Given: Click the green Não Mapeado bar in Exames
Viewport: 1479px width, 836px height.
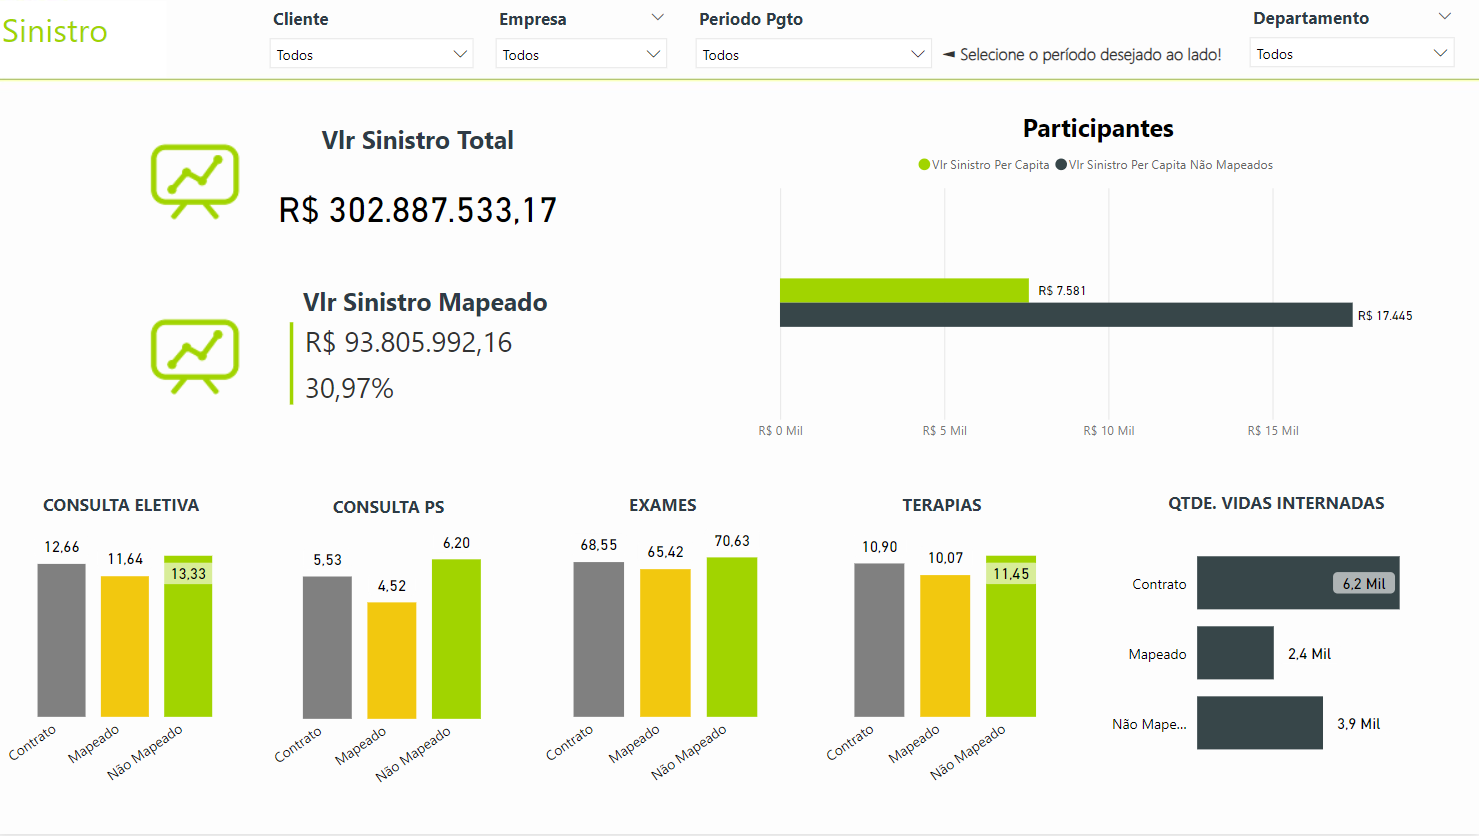Looking at the screenshot, I should [731, 637].
